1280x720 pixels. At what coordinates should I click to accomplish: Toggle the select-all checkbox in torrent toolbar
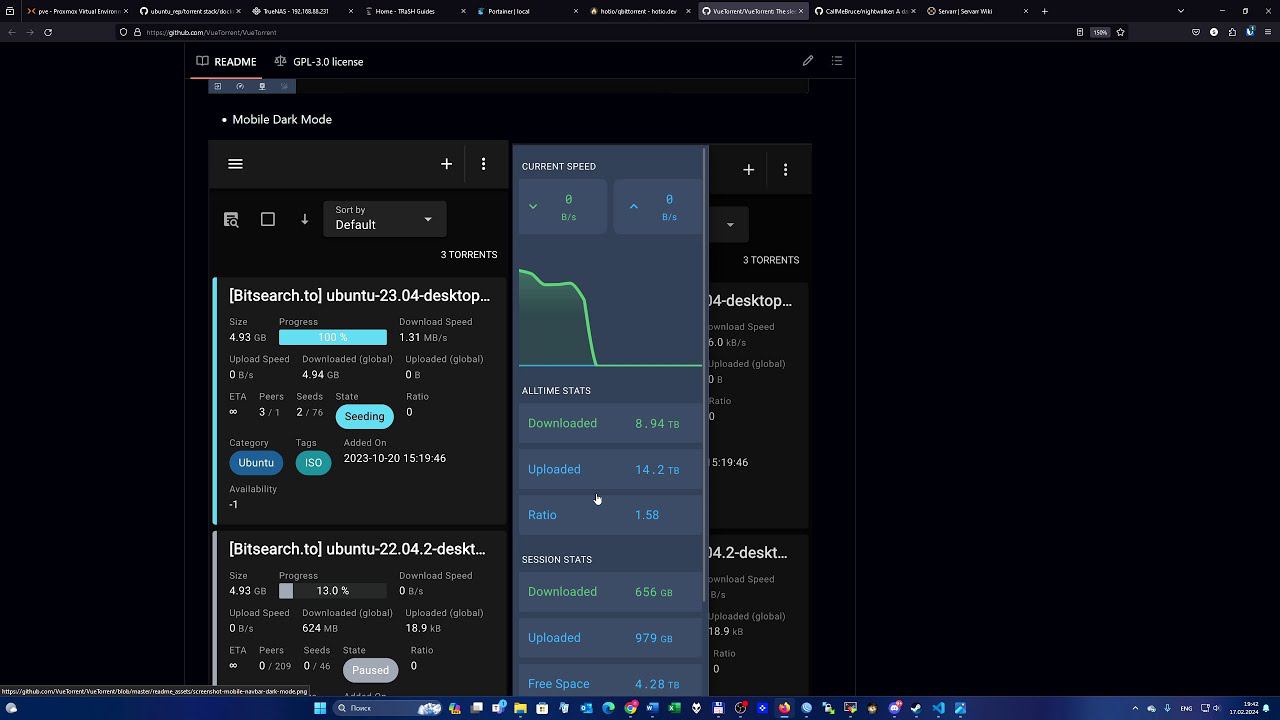coord(268,219)
